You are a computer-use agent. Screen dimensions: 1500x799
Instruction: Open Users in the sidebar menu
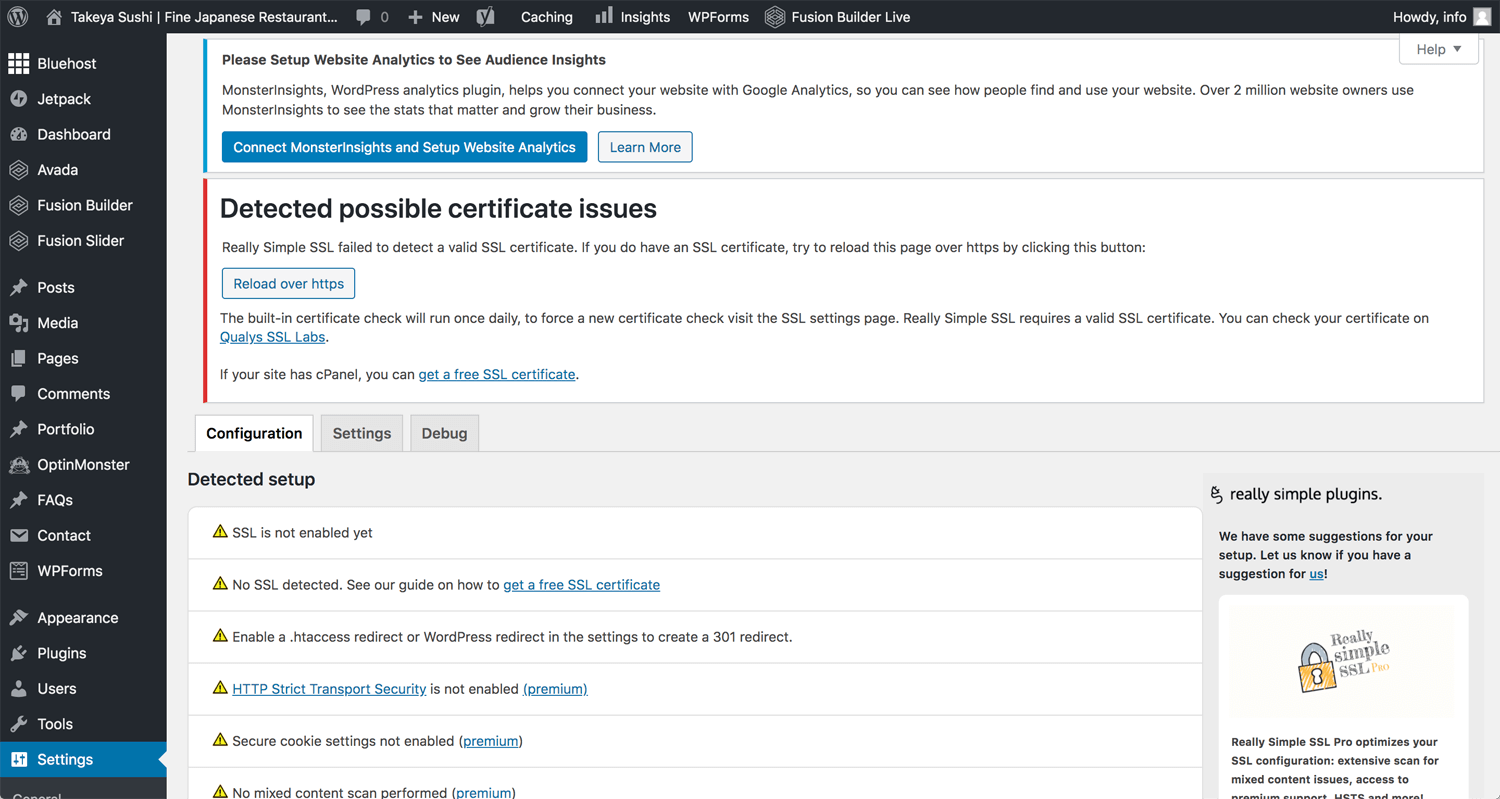pos(83,689)
